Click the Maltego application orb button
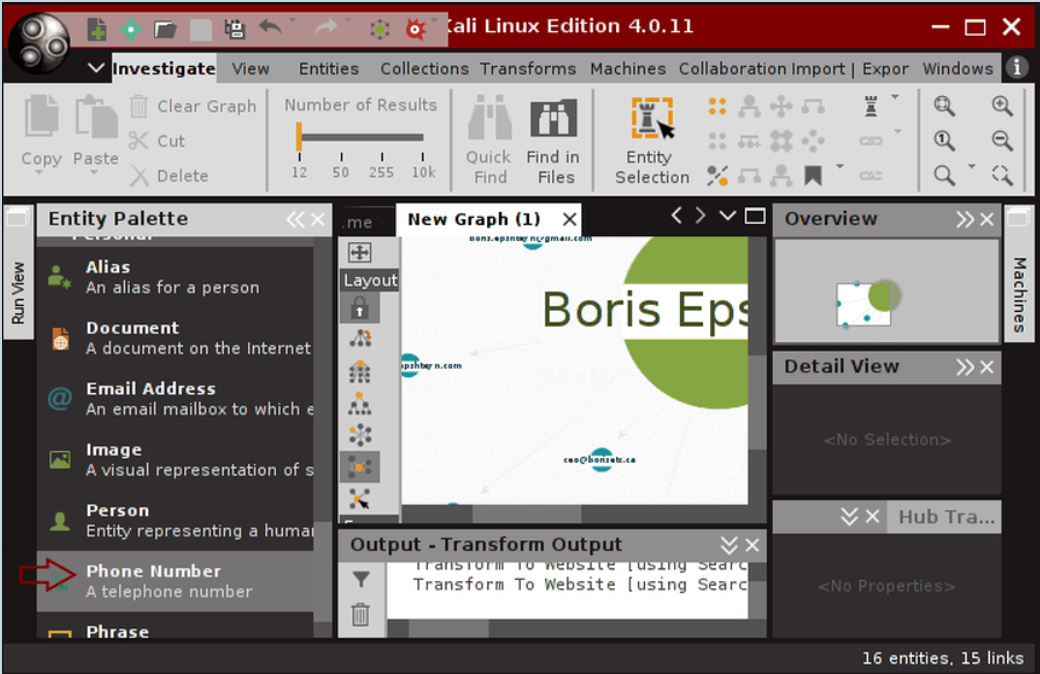Viewport: 1040px width, 674px height. click(40, 41)
